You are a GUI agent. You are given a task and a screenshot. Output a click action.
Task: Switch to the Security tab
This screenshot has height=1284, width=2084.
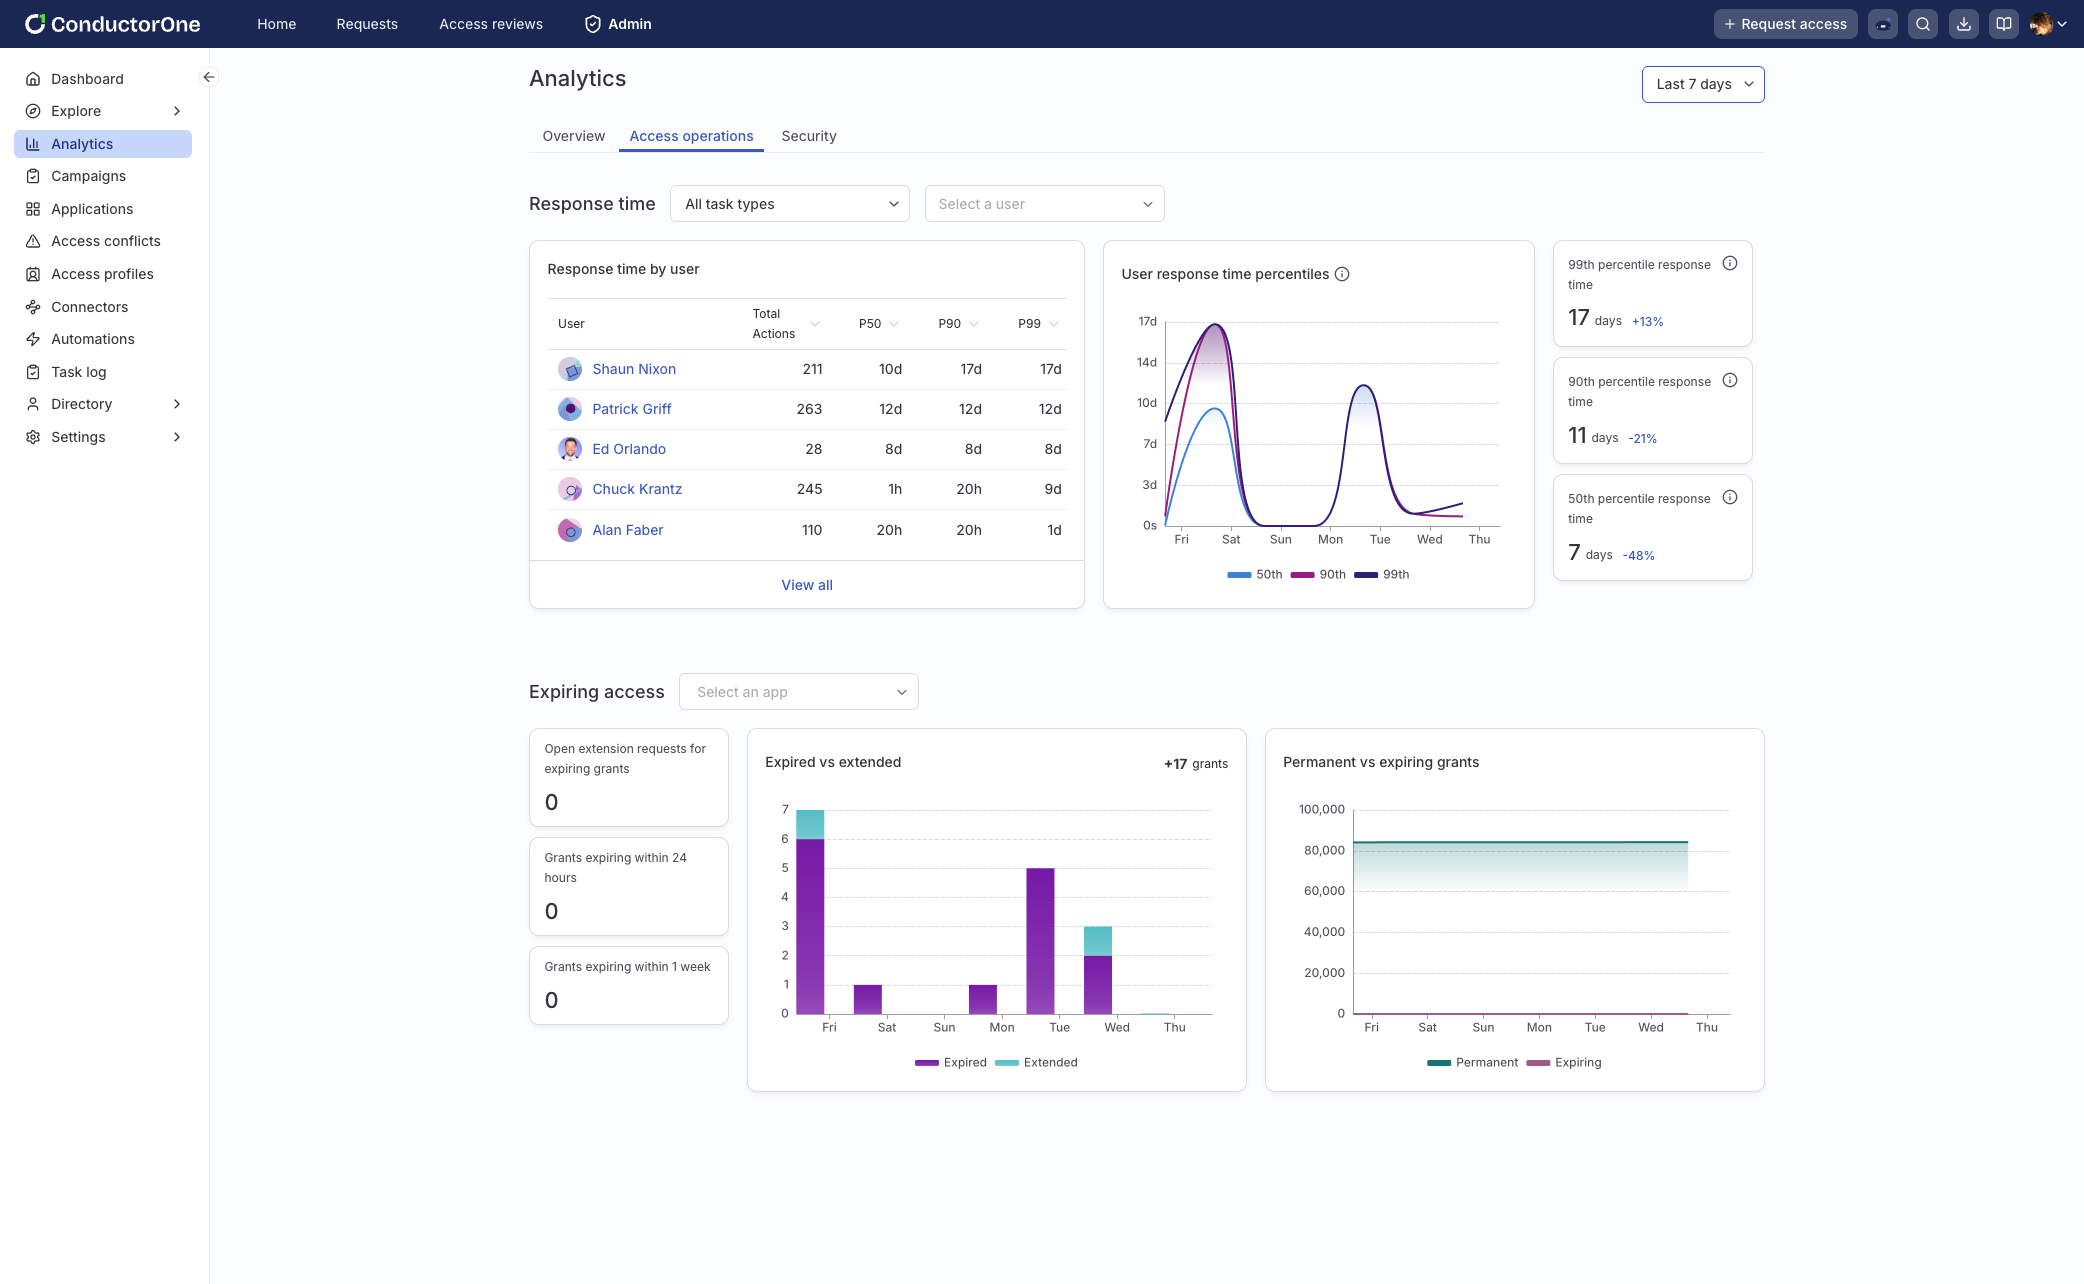coord(808,136)
